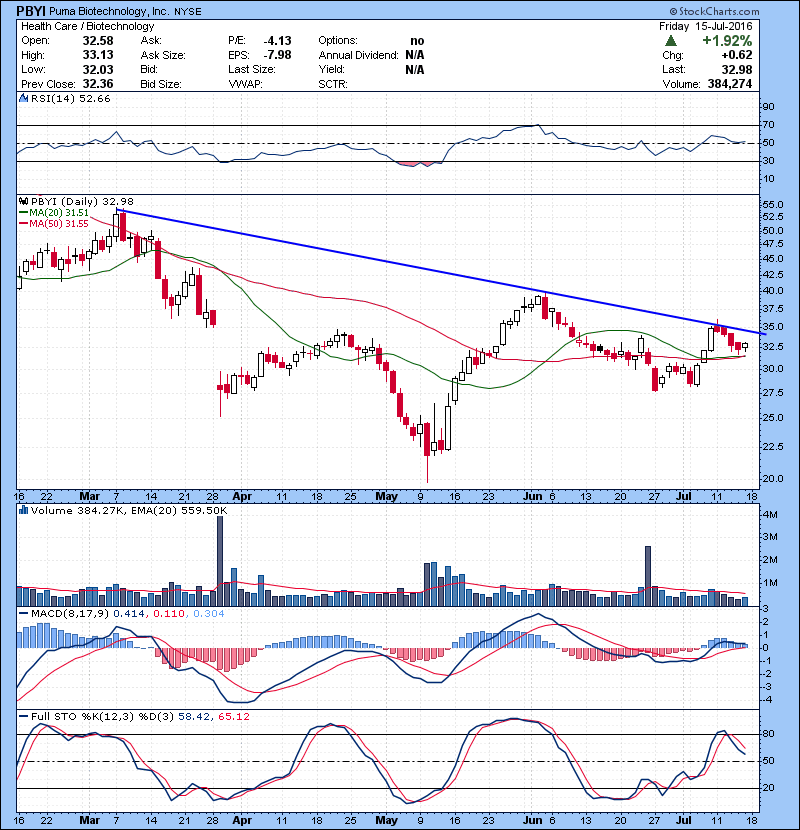The image size is (800, 830).
Task: Click the Apr label on price chart axis
Action: (242, 497)
